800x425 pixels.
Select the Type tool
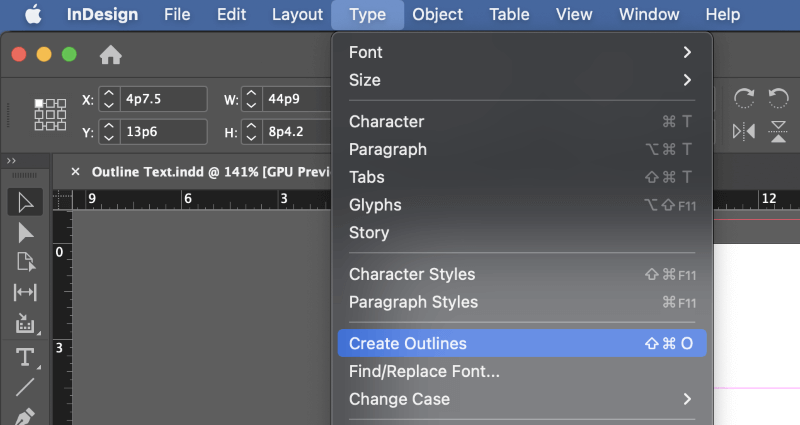(x=25, y=357)
